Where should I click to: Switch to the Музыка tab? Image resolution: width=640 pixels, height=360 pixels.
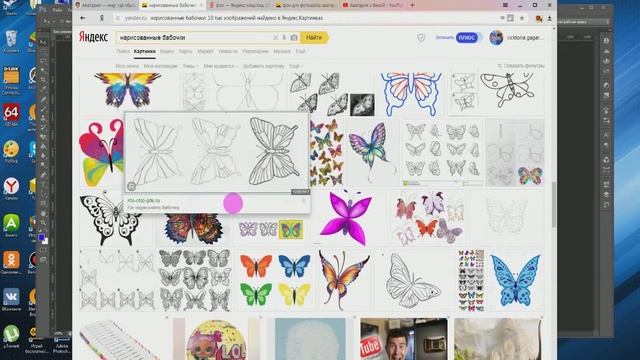tap(282, 51)
